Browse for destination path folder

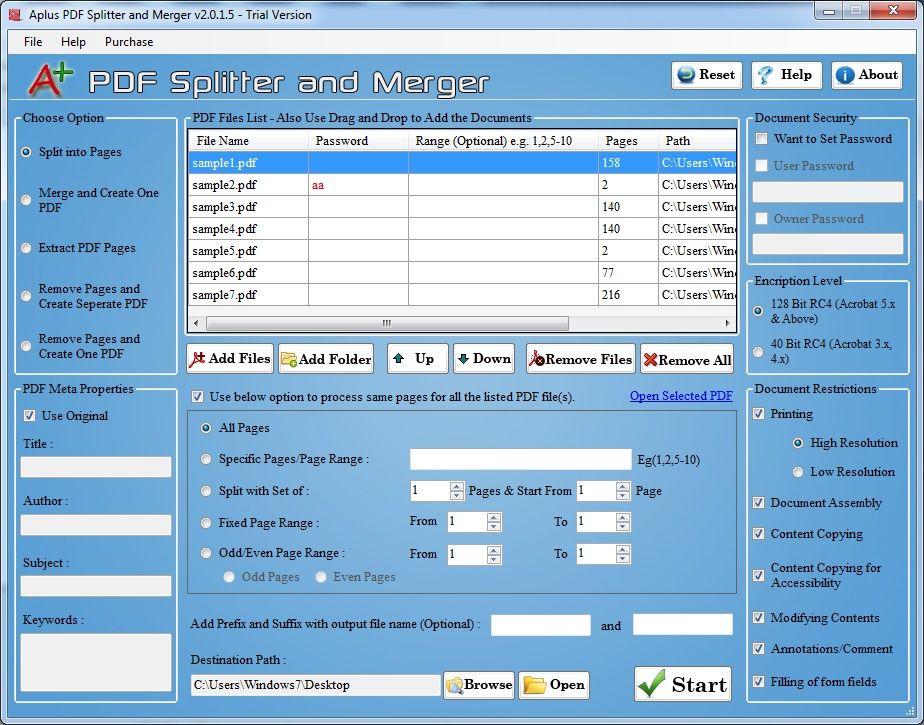479,685
